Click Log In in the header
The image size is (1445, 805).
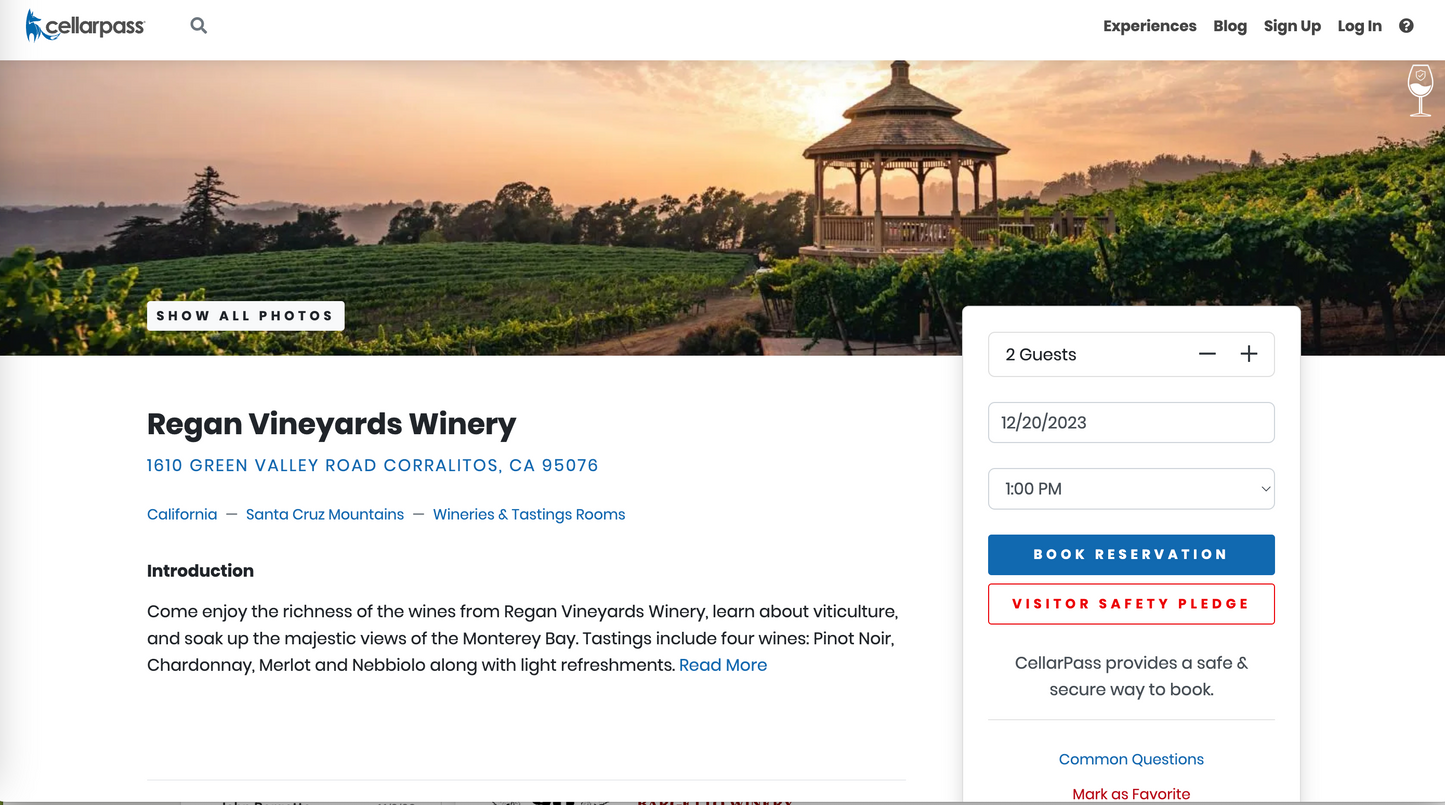(1359, 26)
